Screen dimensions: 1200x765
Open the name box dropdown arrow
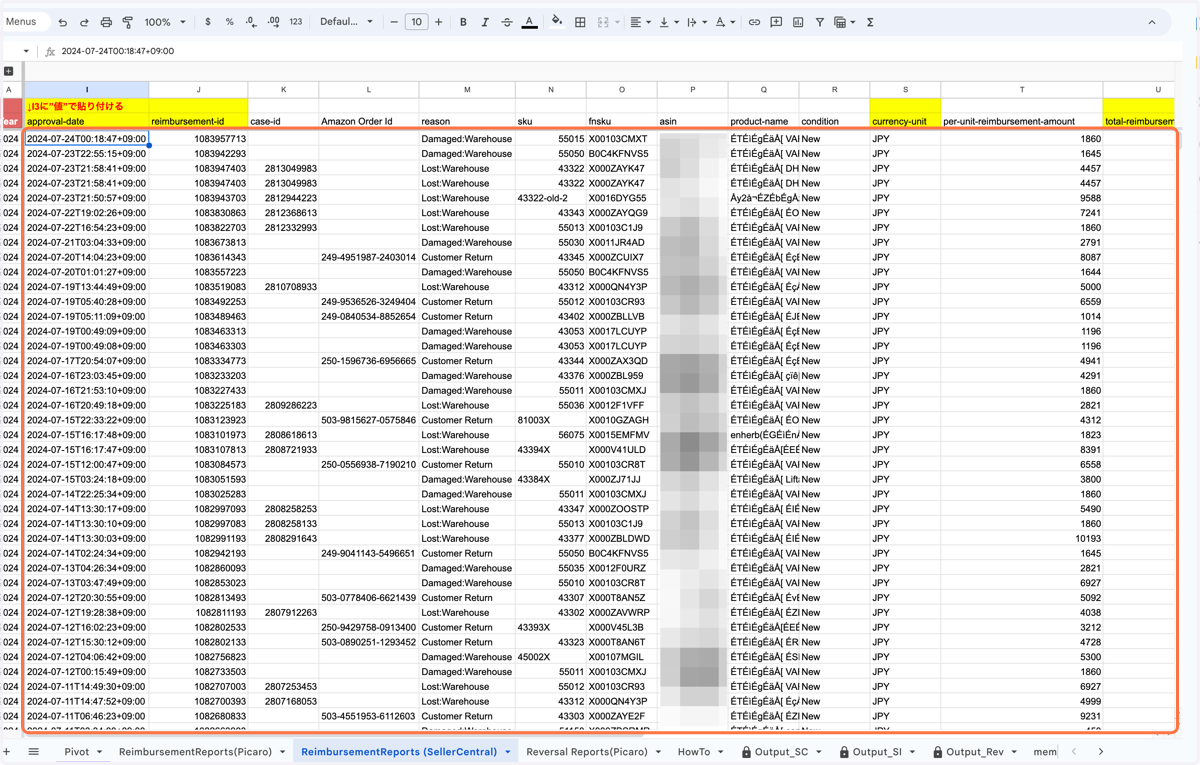point(26,51)
